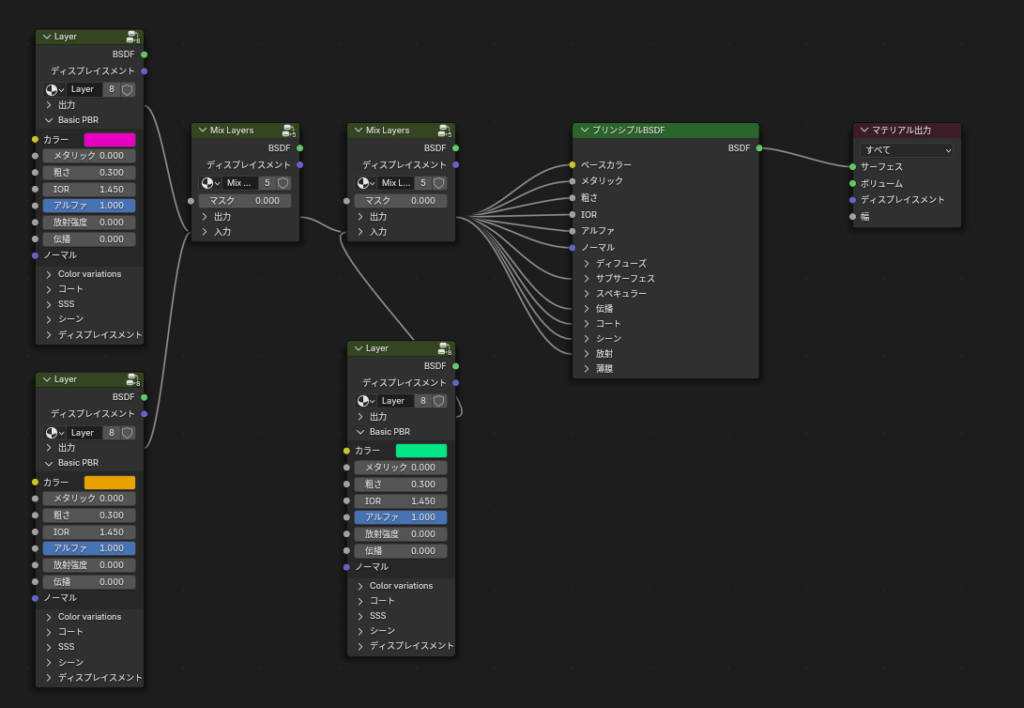
Task: Click user count 5 in right Mix Layers node
Action: click(423, 183)
